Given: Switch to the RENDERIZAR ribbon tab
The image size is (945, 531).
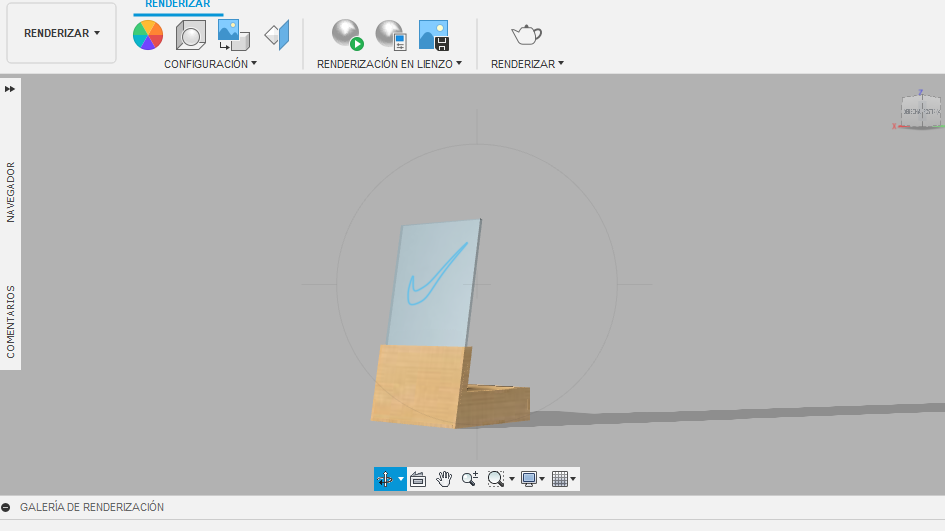Looking at the screenshot, I should [178, 4].
